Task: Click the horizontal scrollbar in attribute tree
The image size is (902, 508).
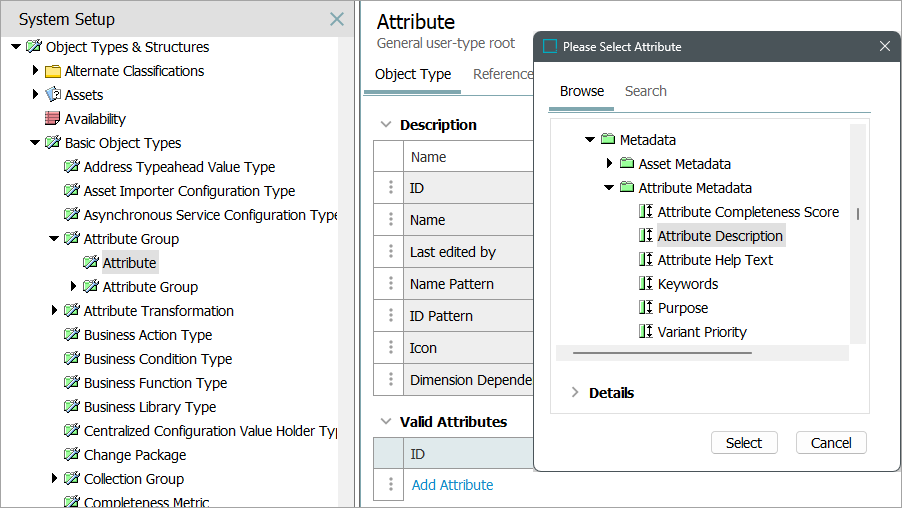Action: coord(661,353)
